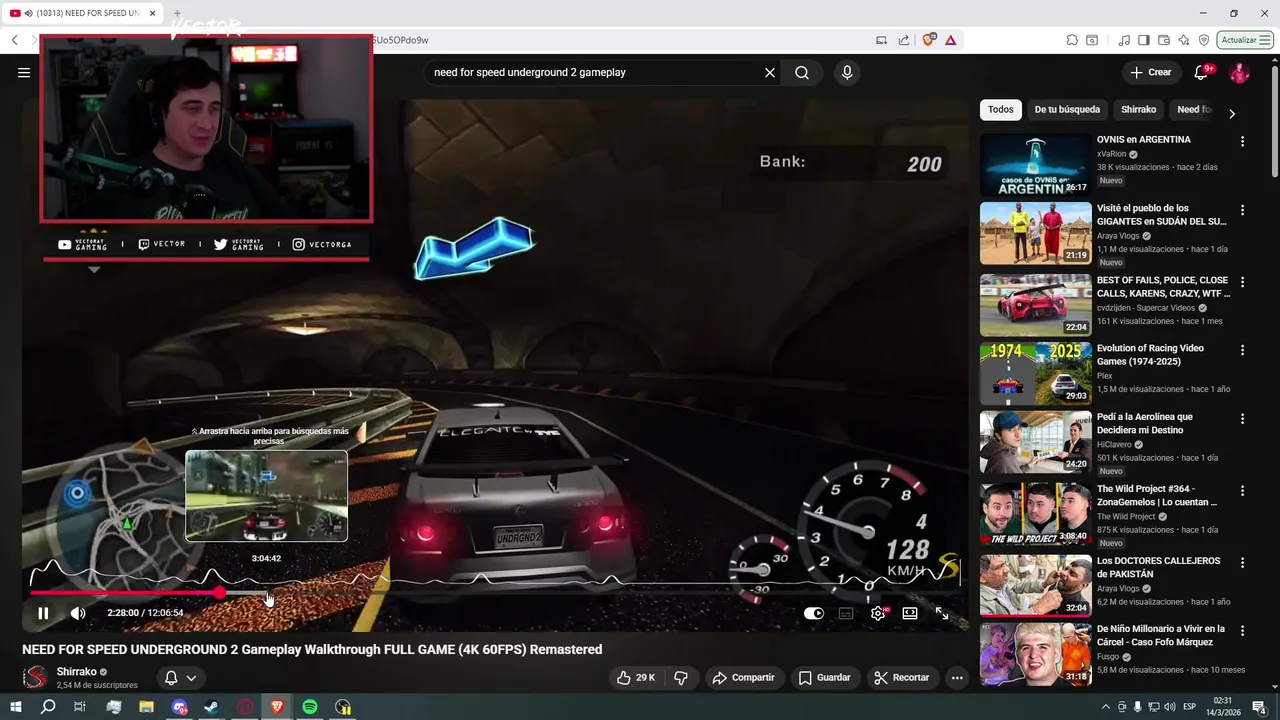Open 'Los DOCTORES CALLEJEROS de PAKISTÁN' title

1158,567
